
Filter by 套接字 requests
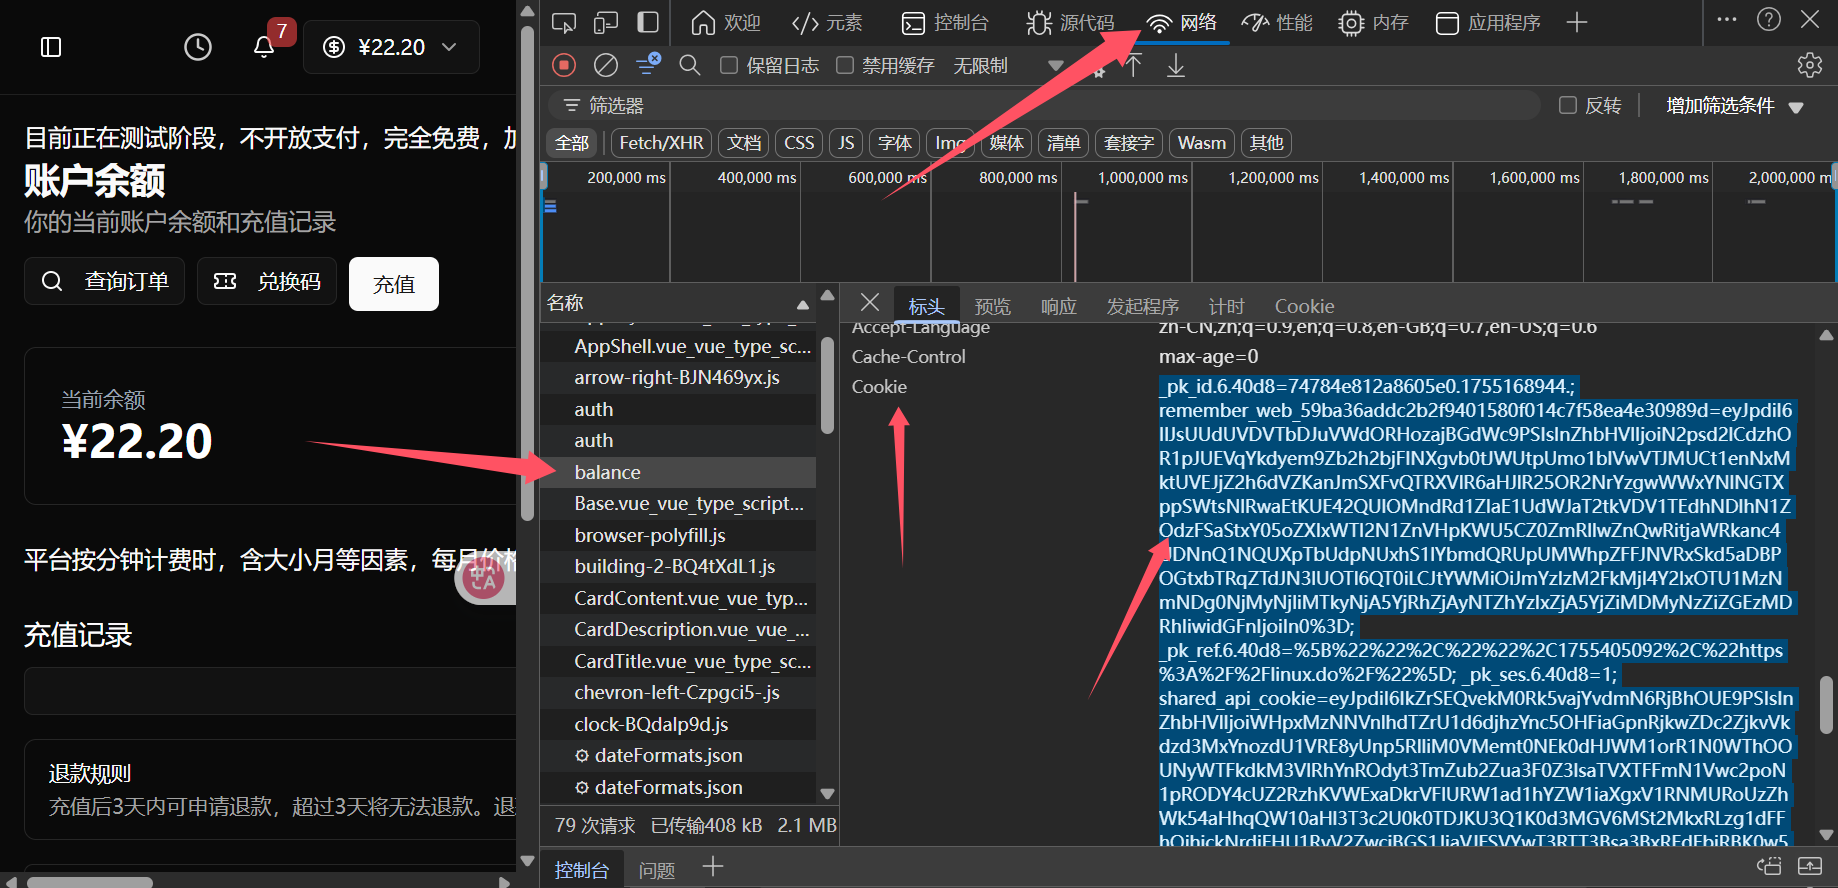pyautogui.click(x=1129, y=143)
